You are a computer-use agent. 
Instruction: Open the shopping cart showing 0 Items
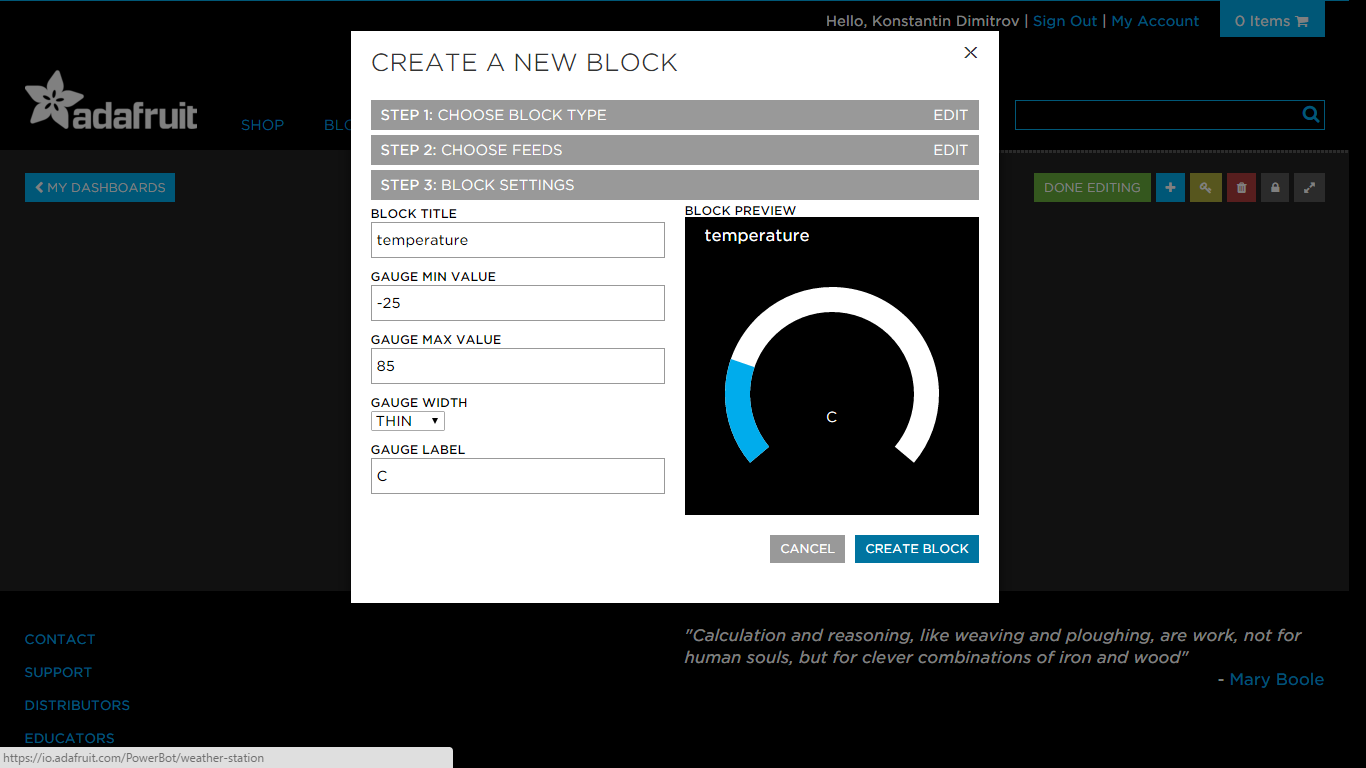pos(1272,20)
